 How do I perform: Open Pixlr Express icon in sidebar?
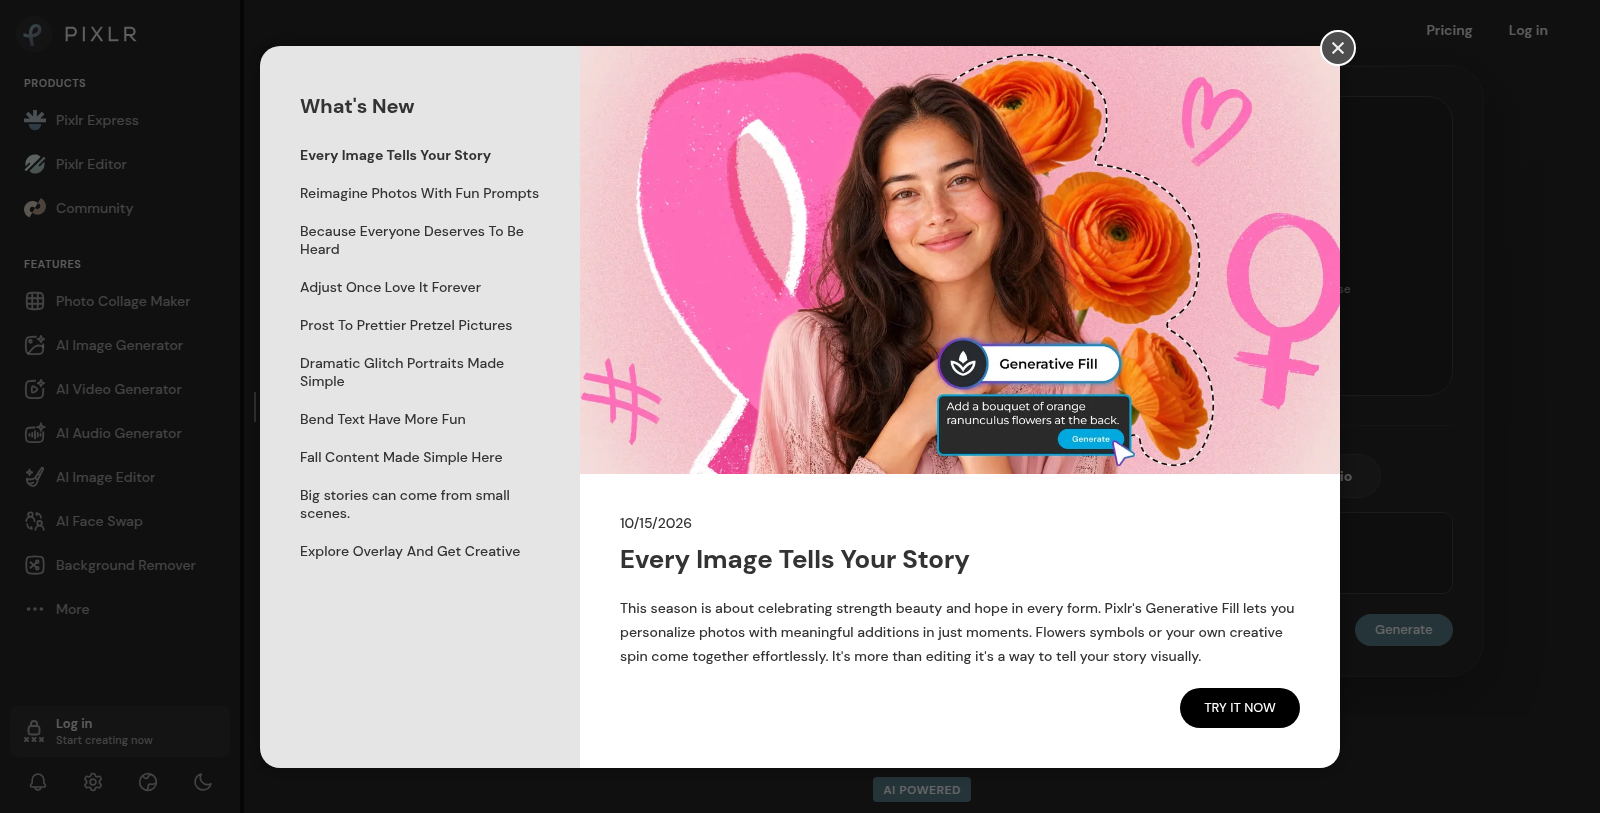35,120
